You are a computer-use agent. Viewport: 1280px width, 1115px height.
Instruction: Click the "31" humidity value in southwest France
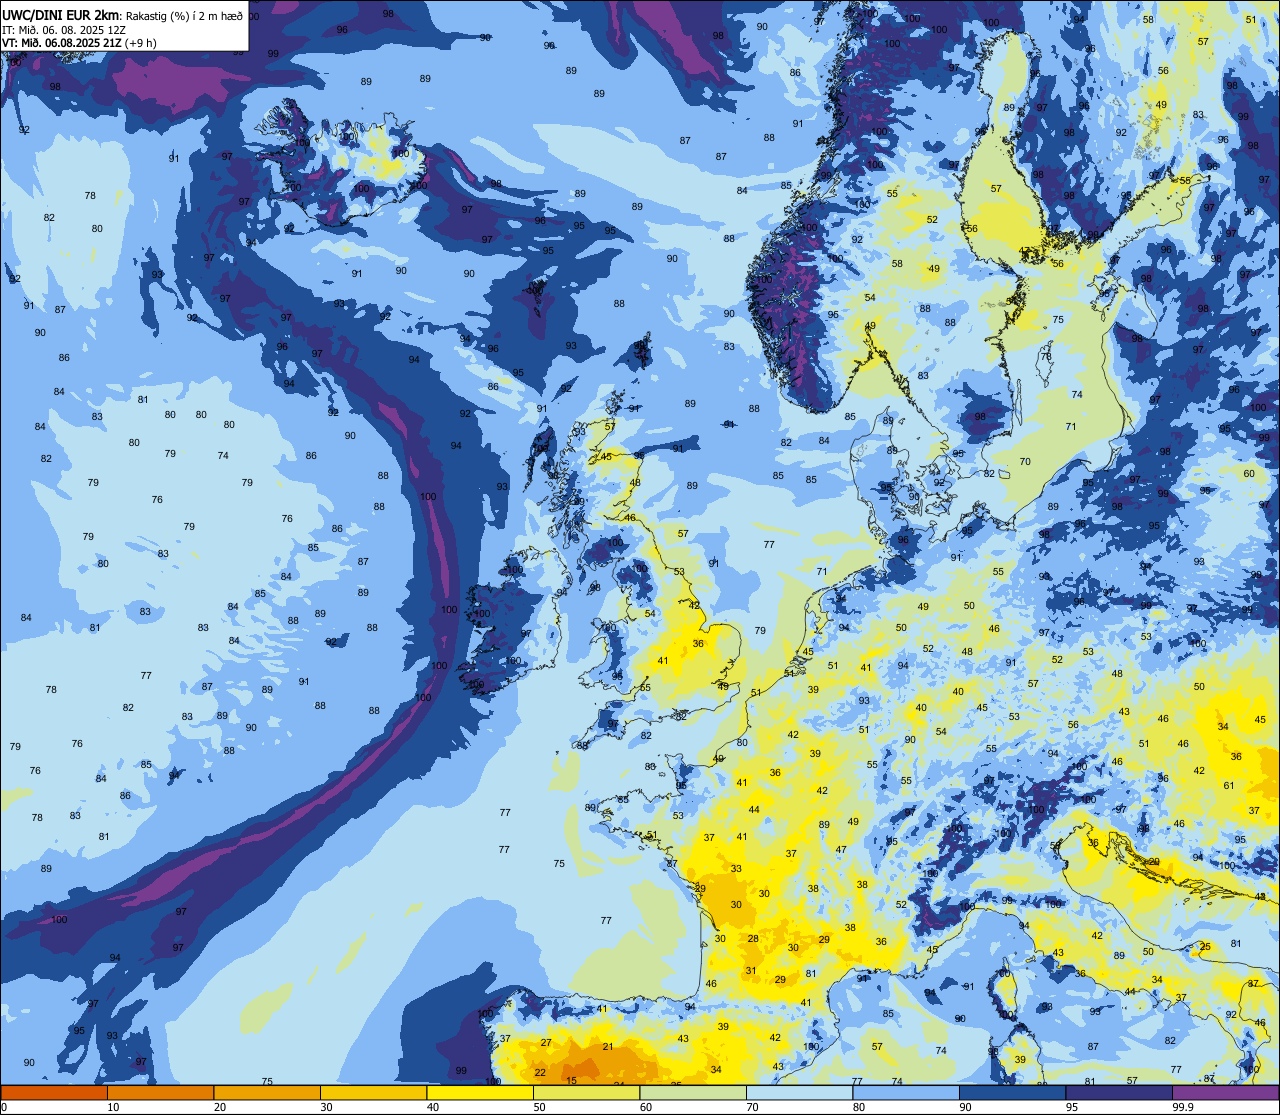pos(751,970)
